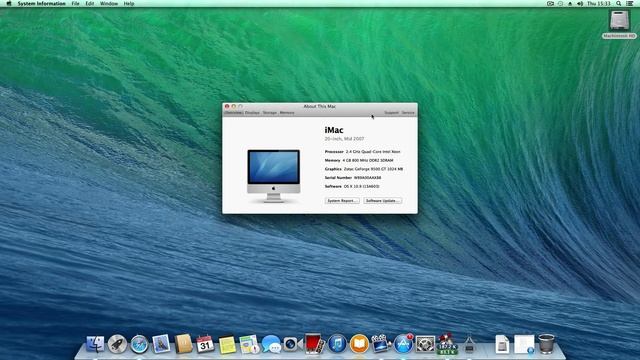The height and width of the screenshot is (360, 640).
Task: Click screen recording camera menu bar icon
Action: click(x=550, y=3)
